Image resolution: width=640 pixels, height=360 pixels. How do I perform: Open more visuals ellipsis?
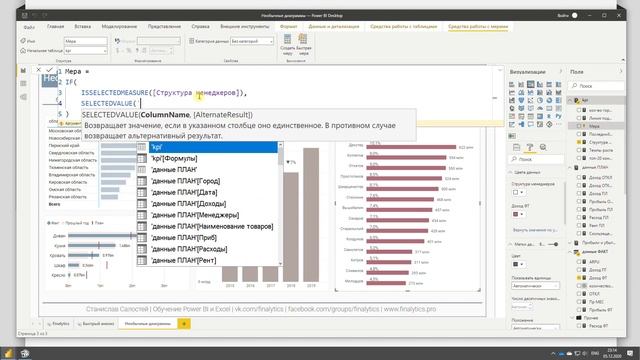coord(559,124)
